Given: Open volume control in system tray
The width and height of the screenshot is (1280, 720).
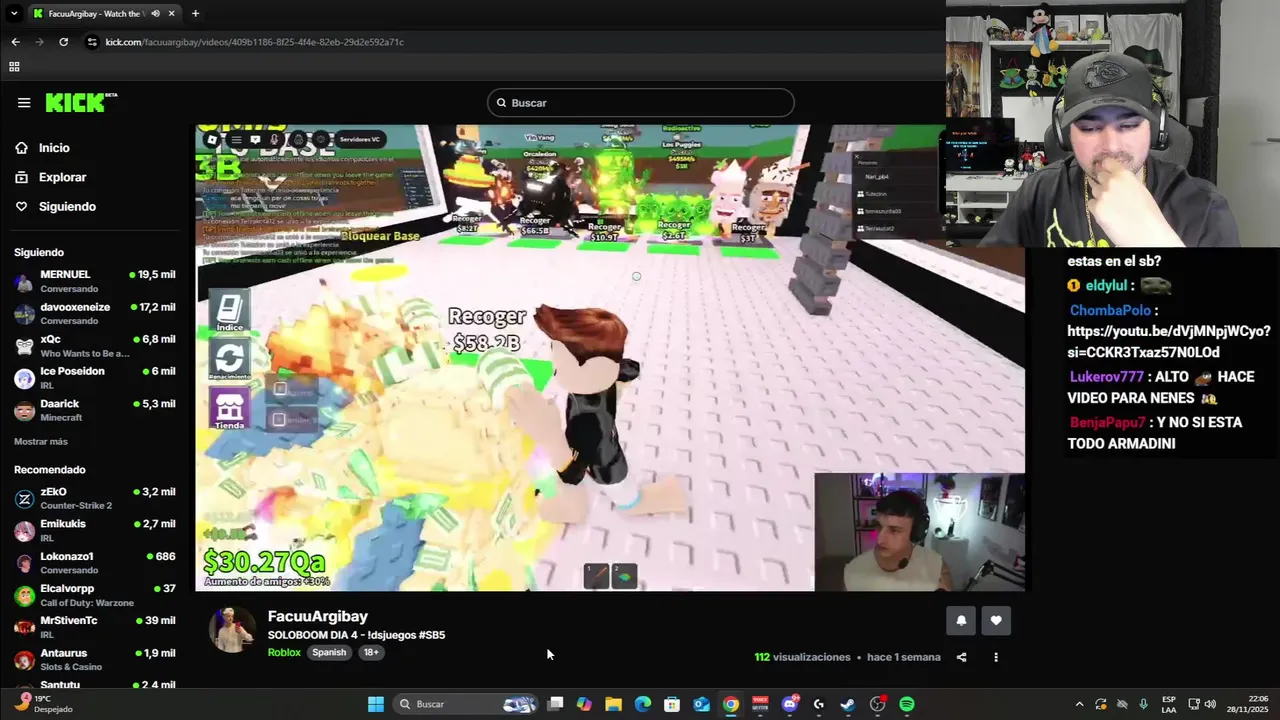Looking at the screenshot, I should coord(1208,704).
